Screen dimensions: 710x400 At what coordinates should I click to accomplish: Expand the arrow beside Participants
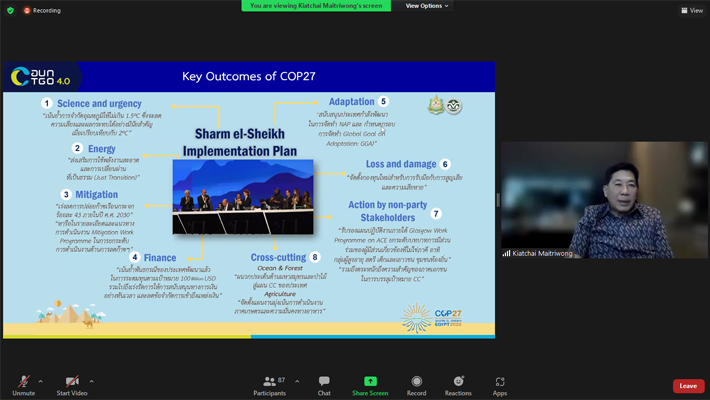(297, 381)
